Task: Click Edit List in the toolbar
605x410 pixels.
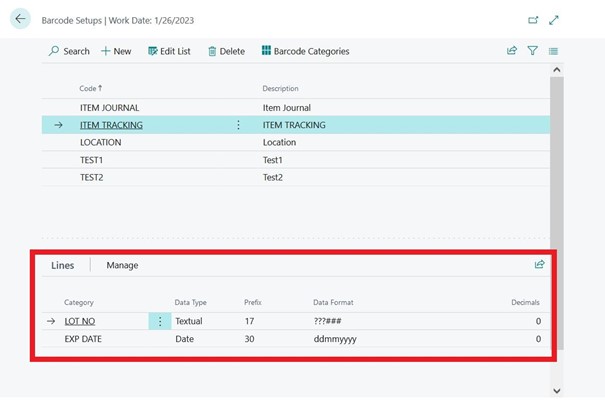Action: [x=170, y=51]
